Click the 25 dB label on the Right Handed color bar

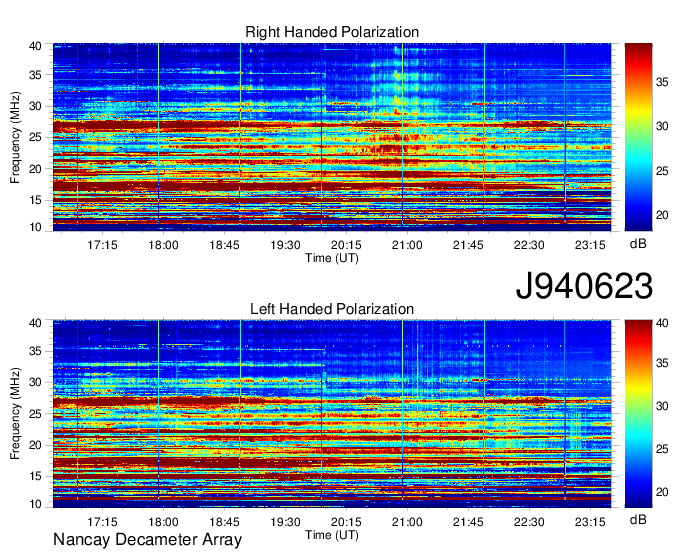(x=662, y=171)
